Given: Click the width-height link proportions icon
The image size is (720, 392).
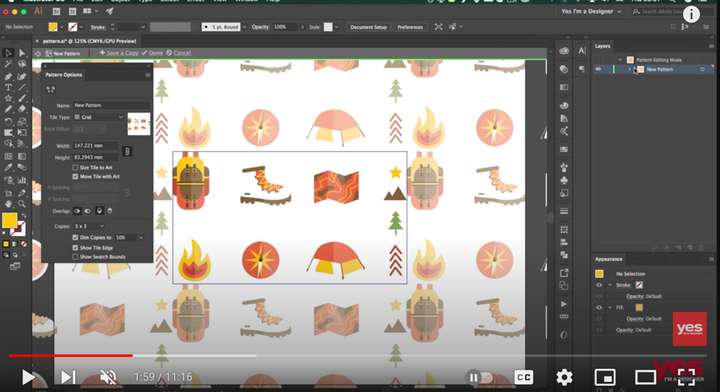Looking at the screenshot, I should coord(127,151).
